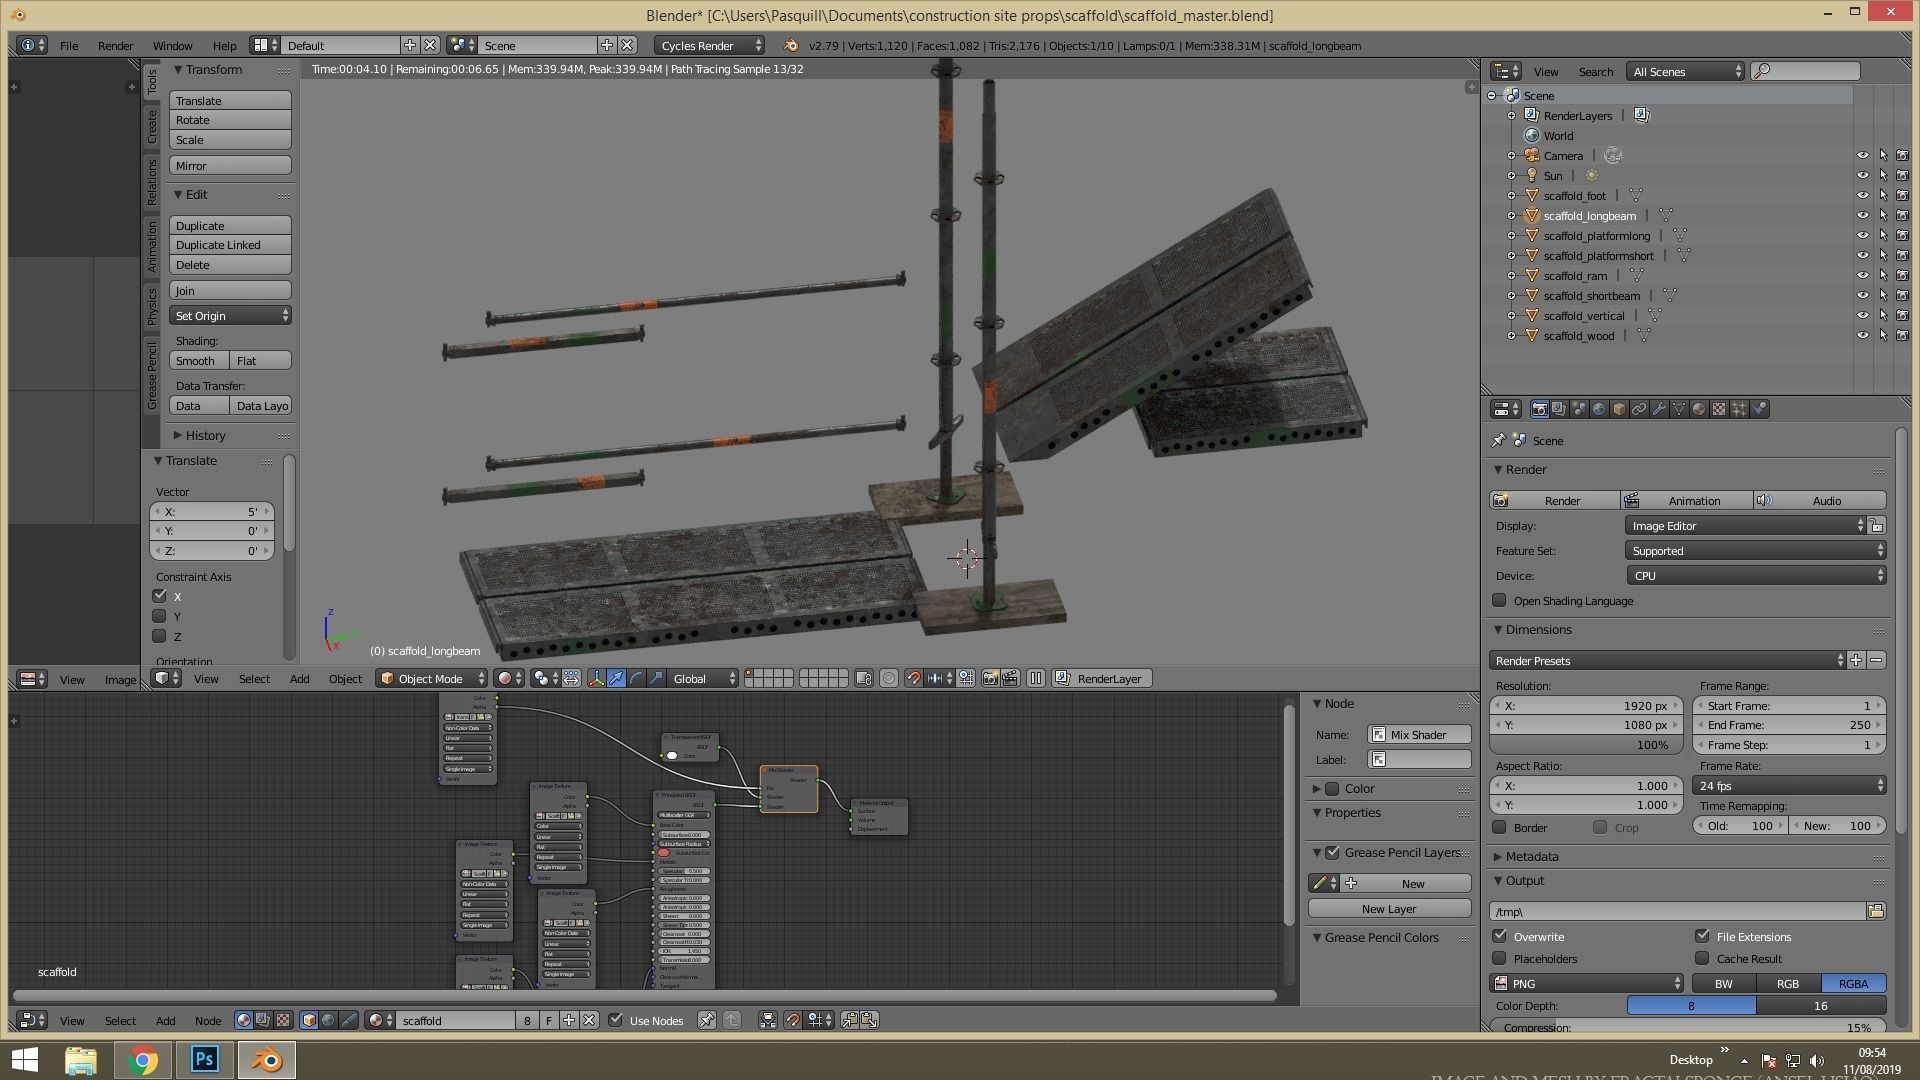Copy selected nodes to clipboard icon
The height and width of the screenshot is (1080, 1920).
(x=850, y=1020)
